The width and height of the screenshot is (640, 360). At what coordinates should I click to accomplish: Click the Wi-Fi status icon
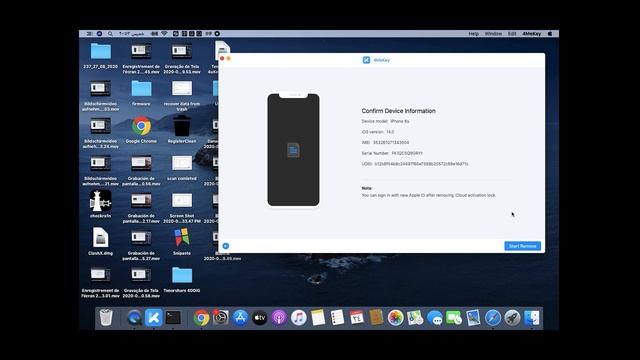pos(164,34)
